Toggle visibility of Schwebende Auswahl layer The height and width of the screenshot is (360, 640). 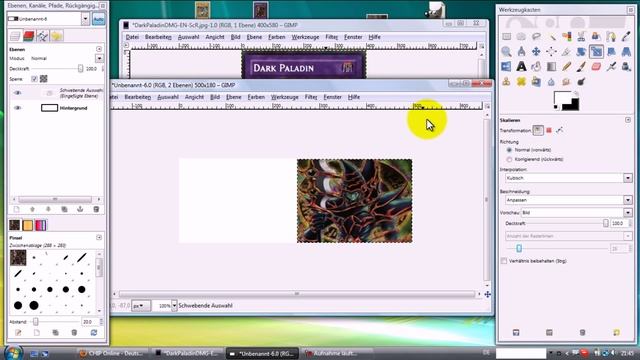tap(17, 93)
